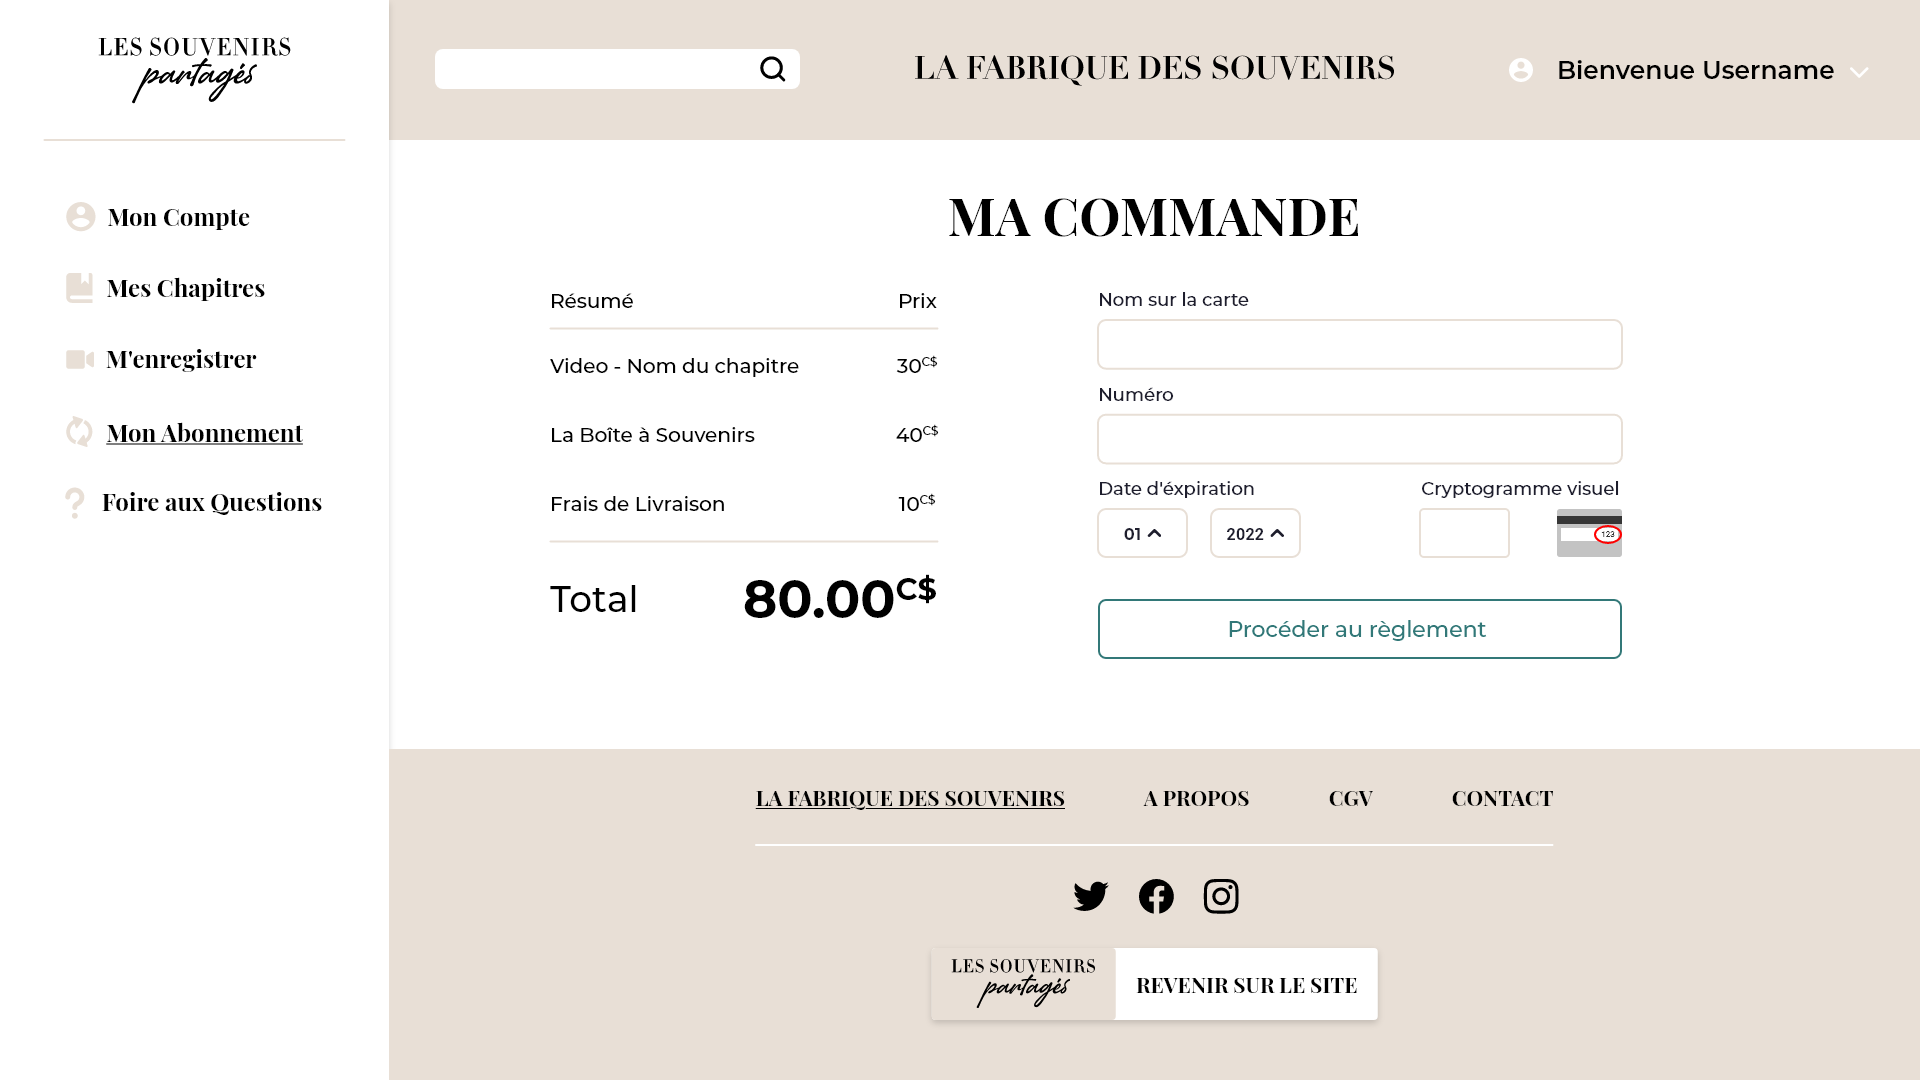Click the card CVV illustration icon

(x=1589, y=533)
